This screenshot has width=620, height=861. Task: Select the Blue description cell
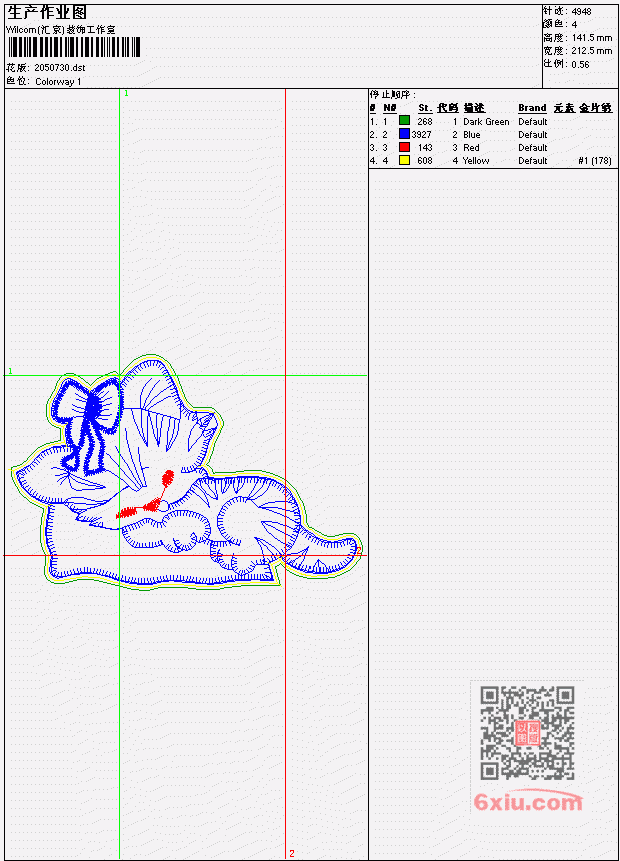point(471,135)
